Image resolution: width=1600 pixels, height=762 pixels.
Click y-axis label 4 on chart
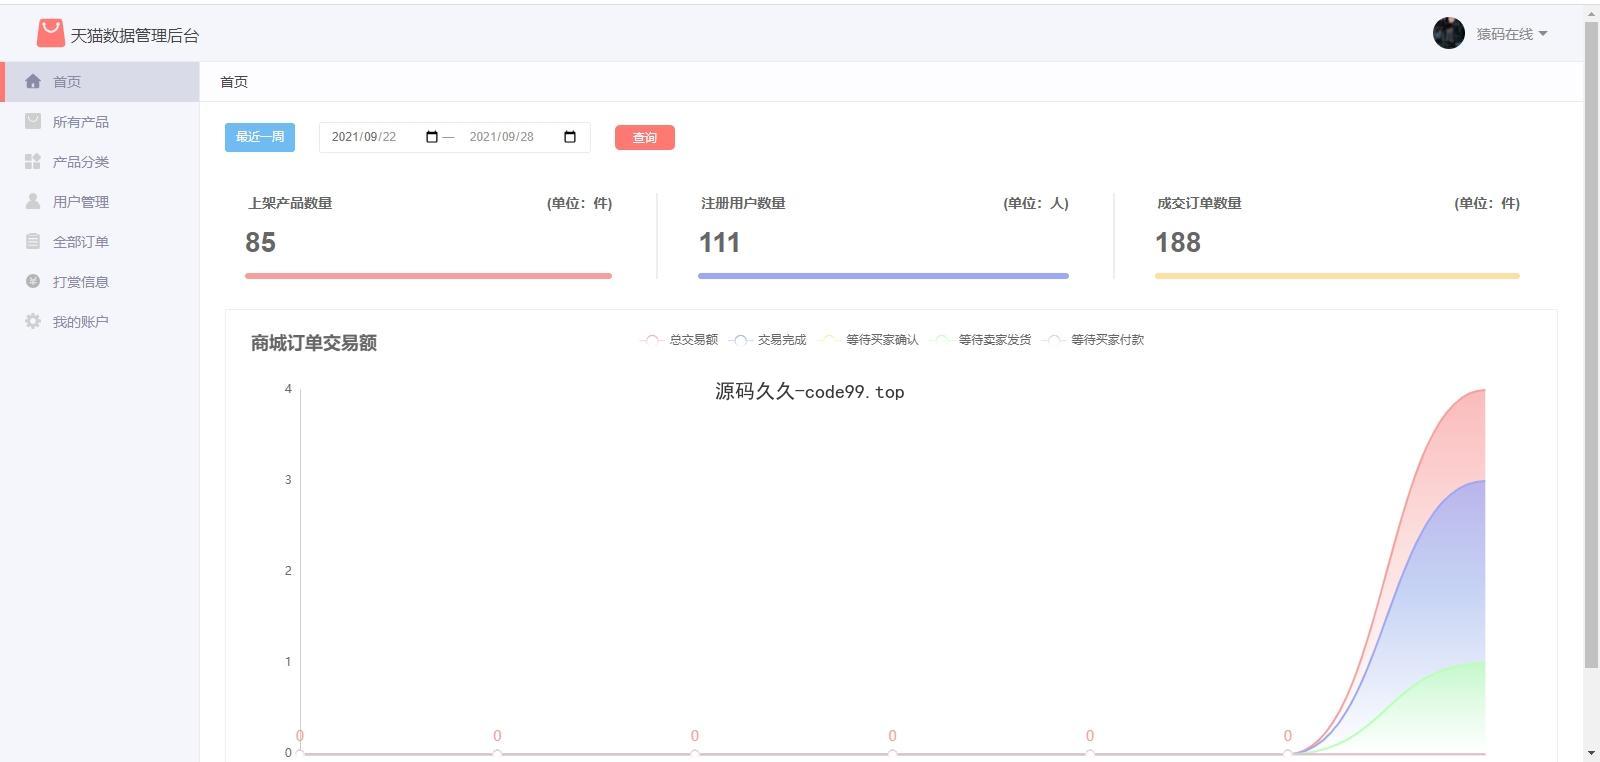pos(288,389)
